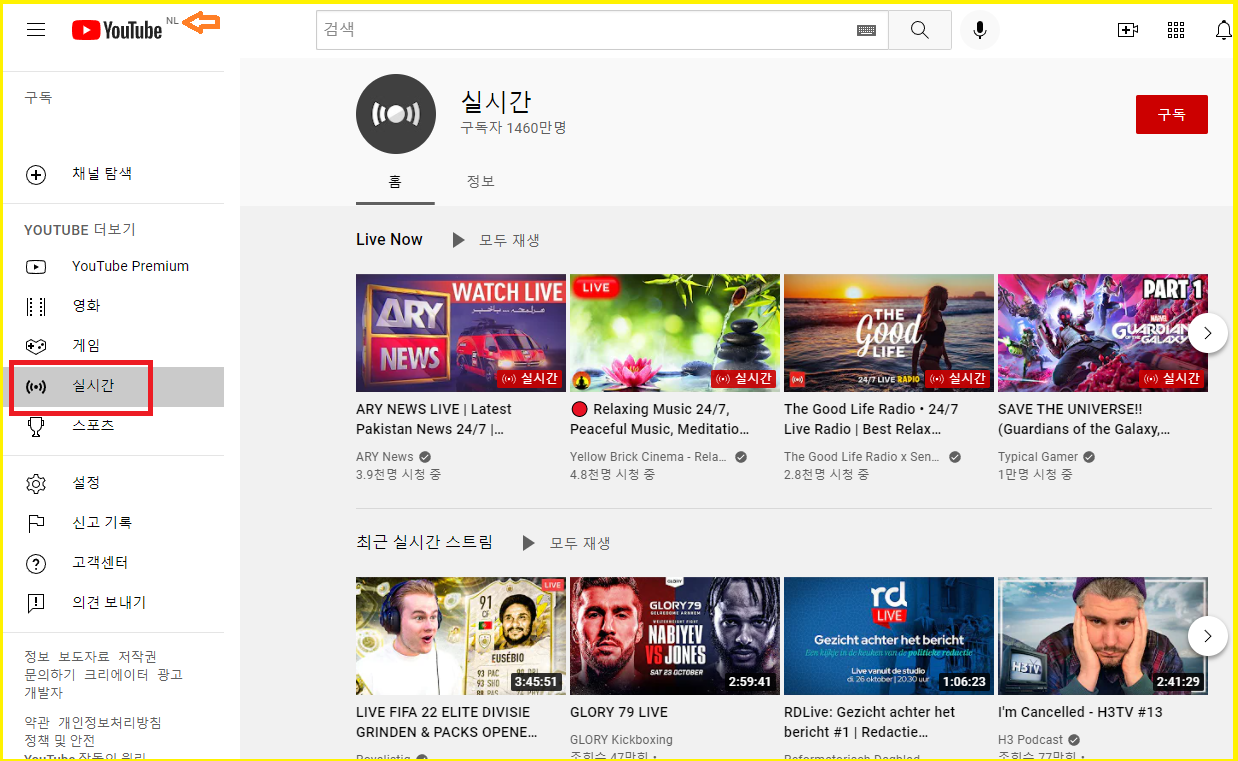Open Guardians of the Galaxy Part 1 thumbnail
Screen dimensions: 1238x761
pyautogui.click(x=1103, y=333)
